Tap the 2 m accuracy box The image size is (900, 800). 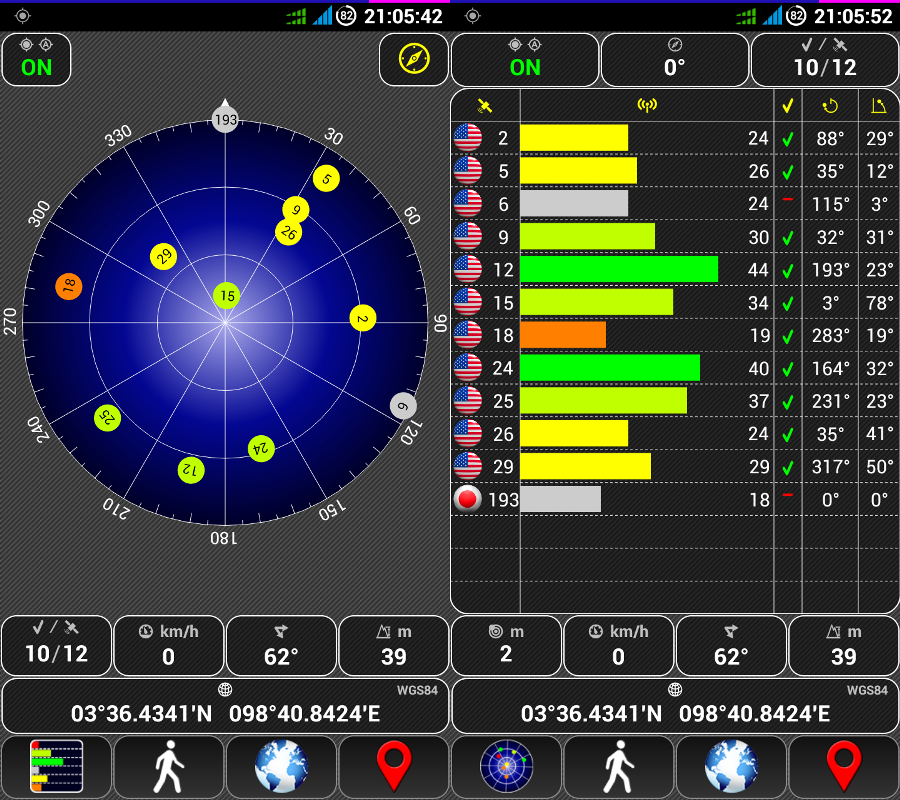[506, 646]
